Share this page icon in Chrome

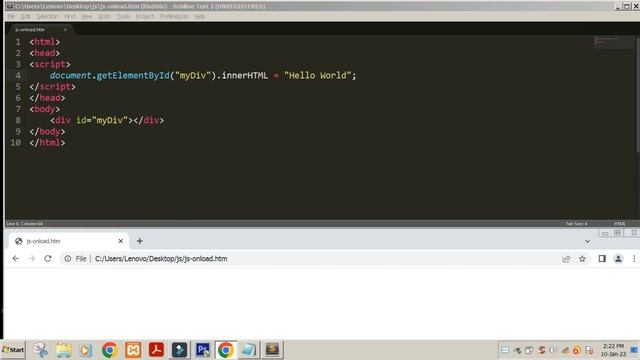566,259
